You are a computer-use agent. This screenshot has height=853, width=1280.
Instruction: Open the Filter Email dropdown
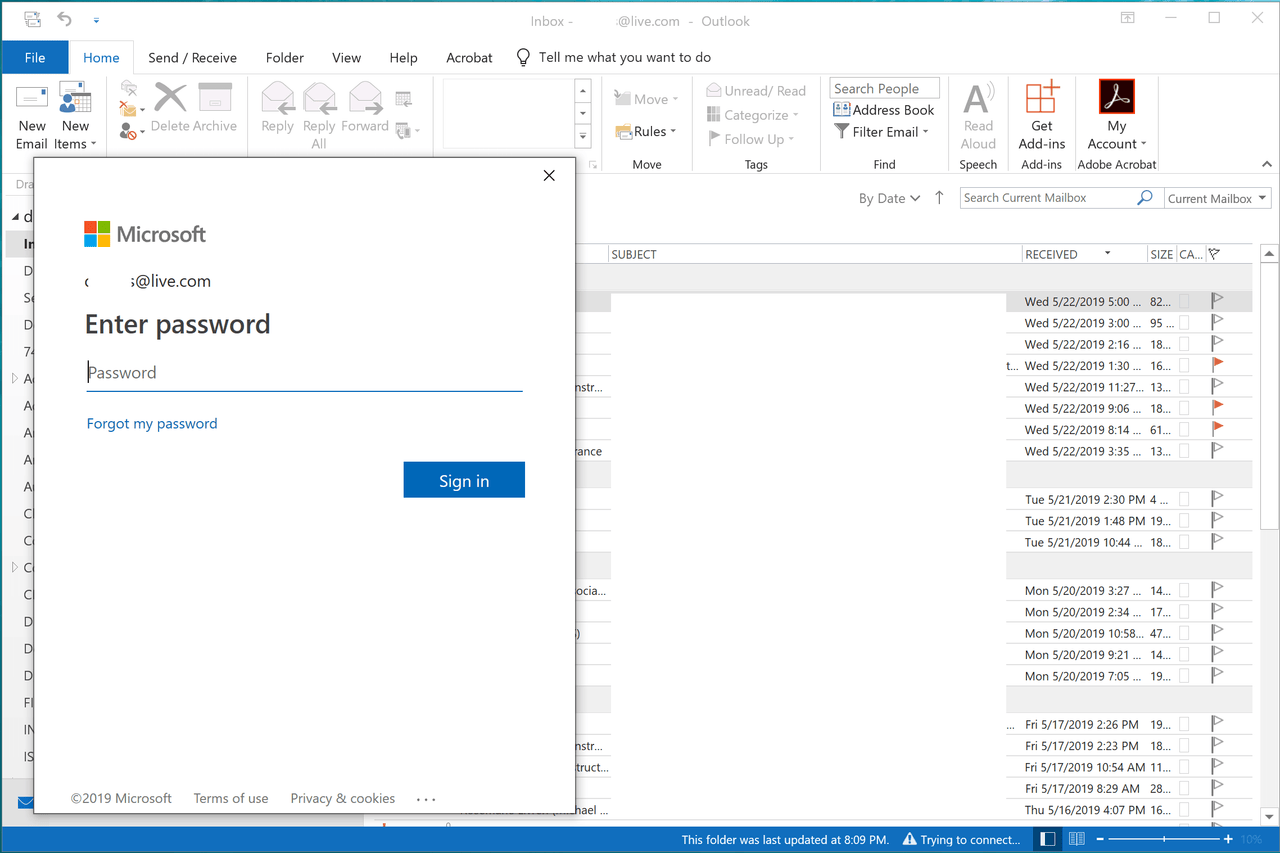(x=882, y=131)
